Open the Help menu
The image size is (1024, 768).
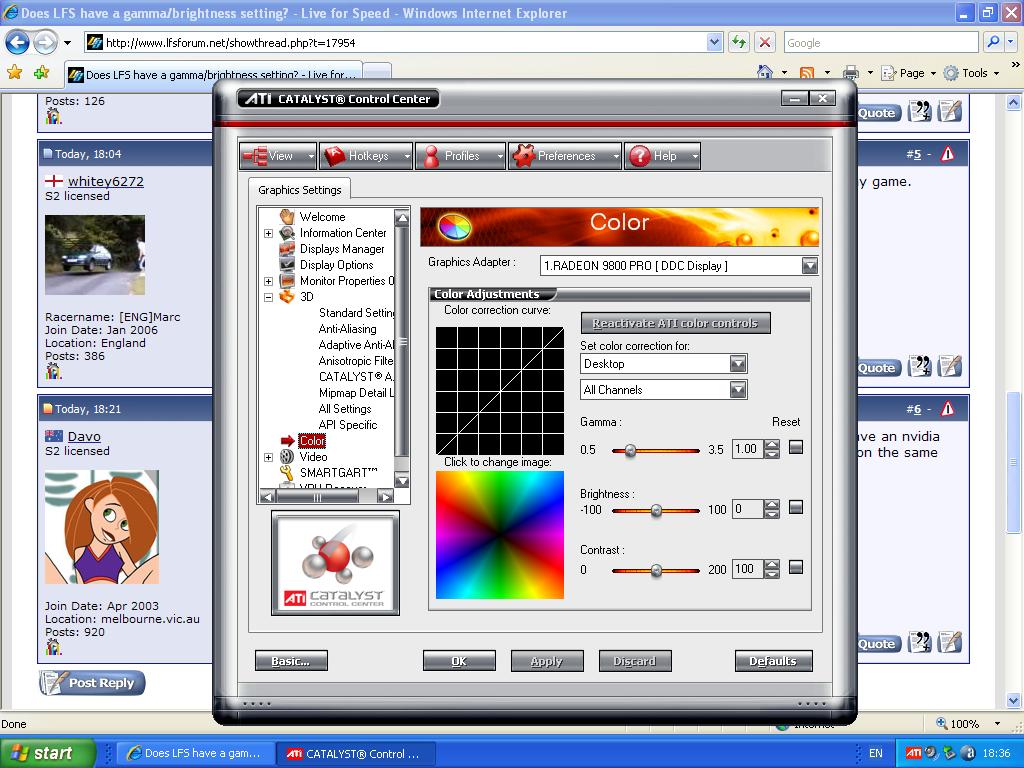pos(662,156)
